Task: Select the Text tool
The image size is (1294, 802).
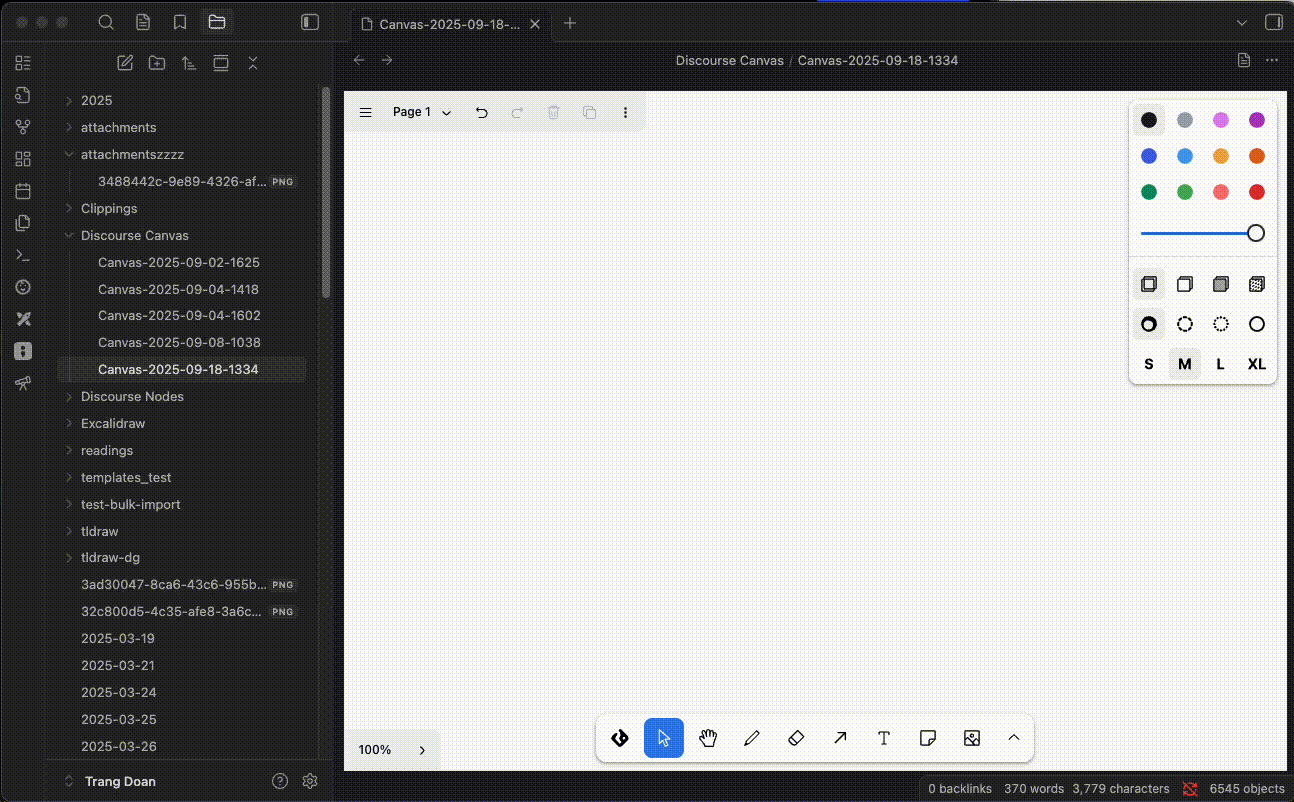Action: (884, 738)
